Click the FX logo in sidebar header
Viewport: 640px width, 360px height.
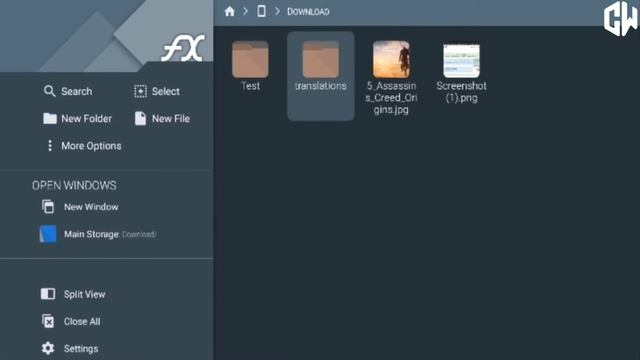[183, 48]
